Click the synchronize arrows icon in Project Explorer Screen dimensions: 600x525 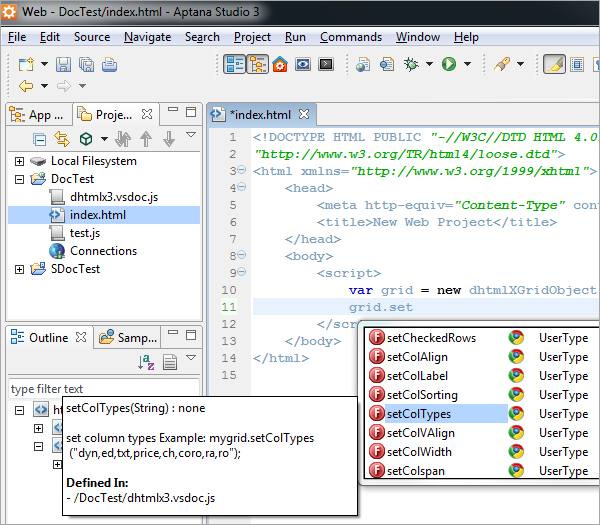[123, 139]
